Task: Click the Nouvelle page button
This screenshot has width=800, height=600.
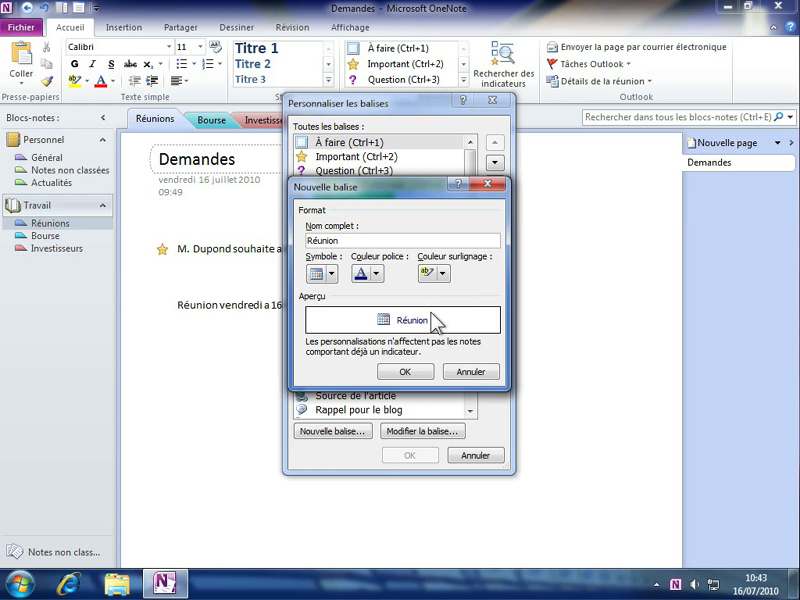Action: coord(723,143)
